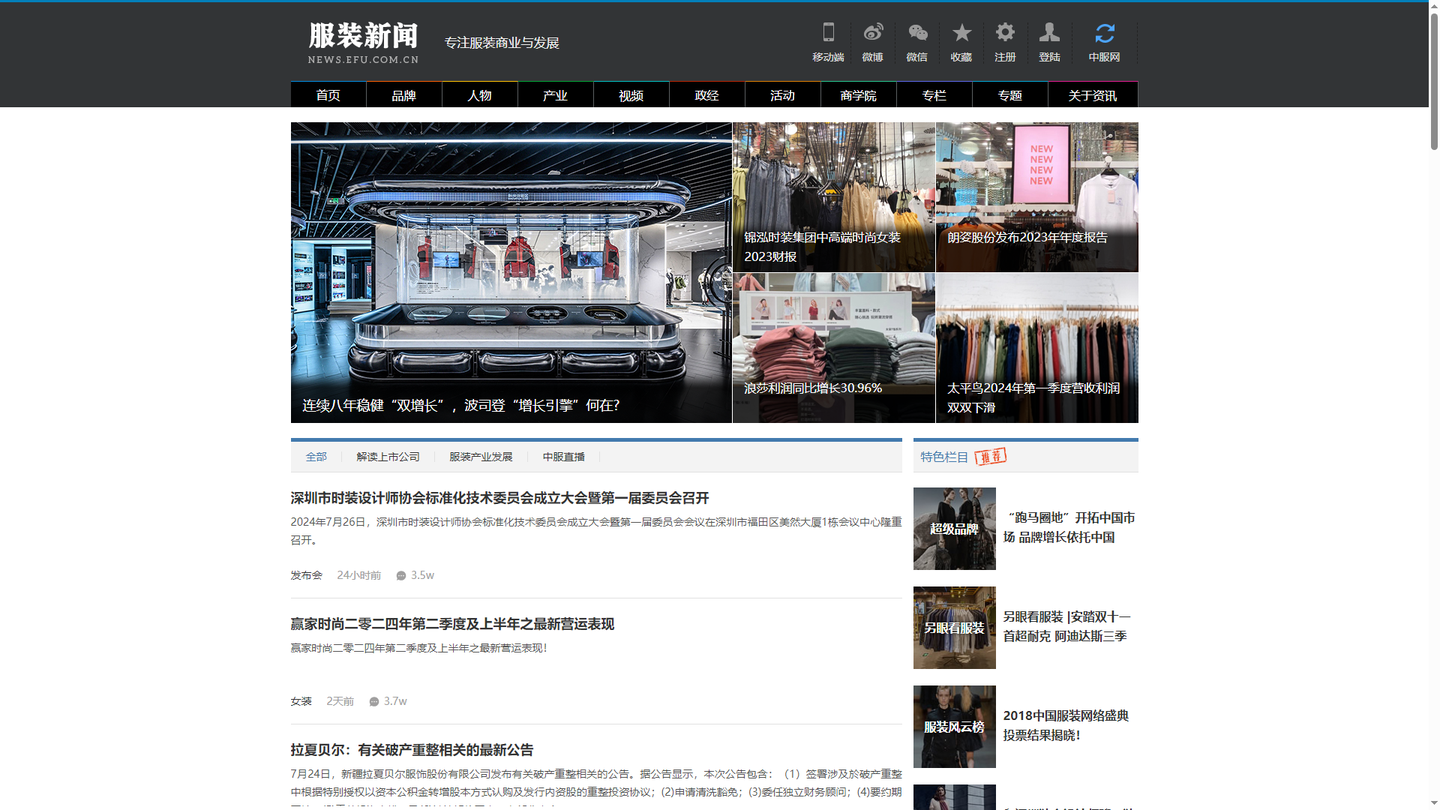
Task: Open the 太平鸟2024年第一季度 image tile
Action: coord(1037,348)
